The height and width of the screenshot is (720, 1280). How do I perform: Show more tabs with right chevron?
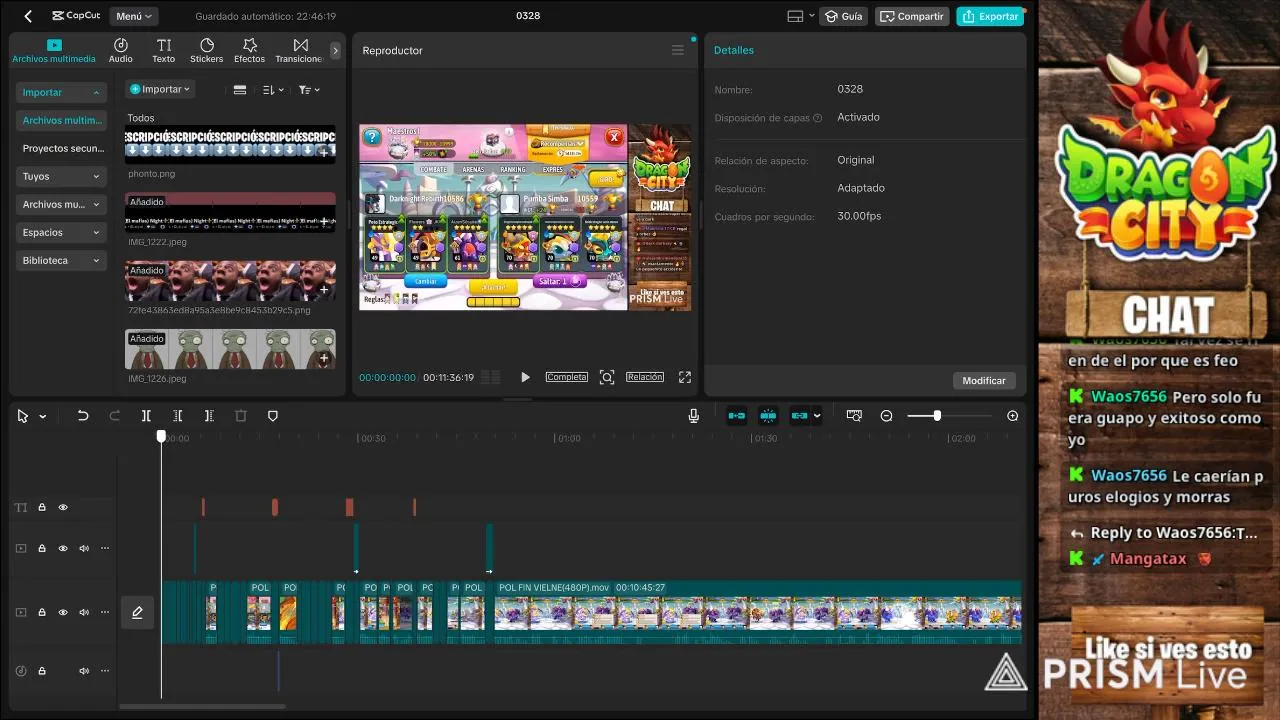[x=335, y=50]
